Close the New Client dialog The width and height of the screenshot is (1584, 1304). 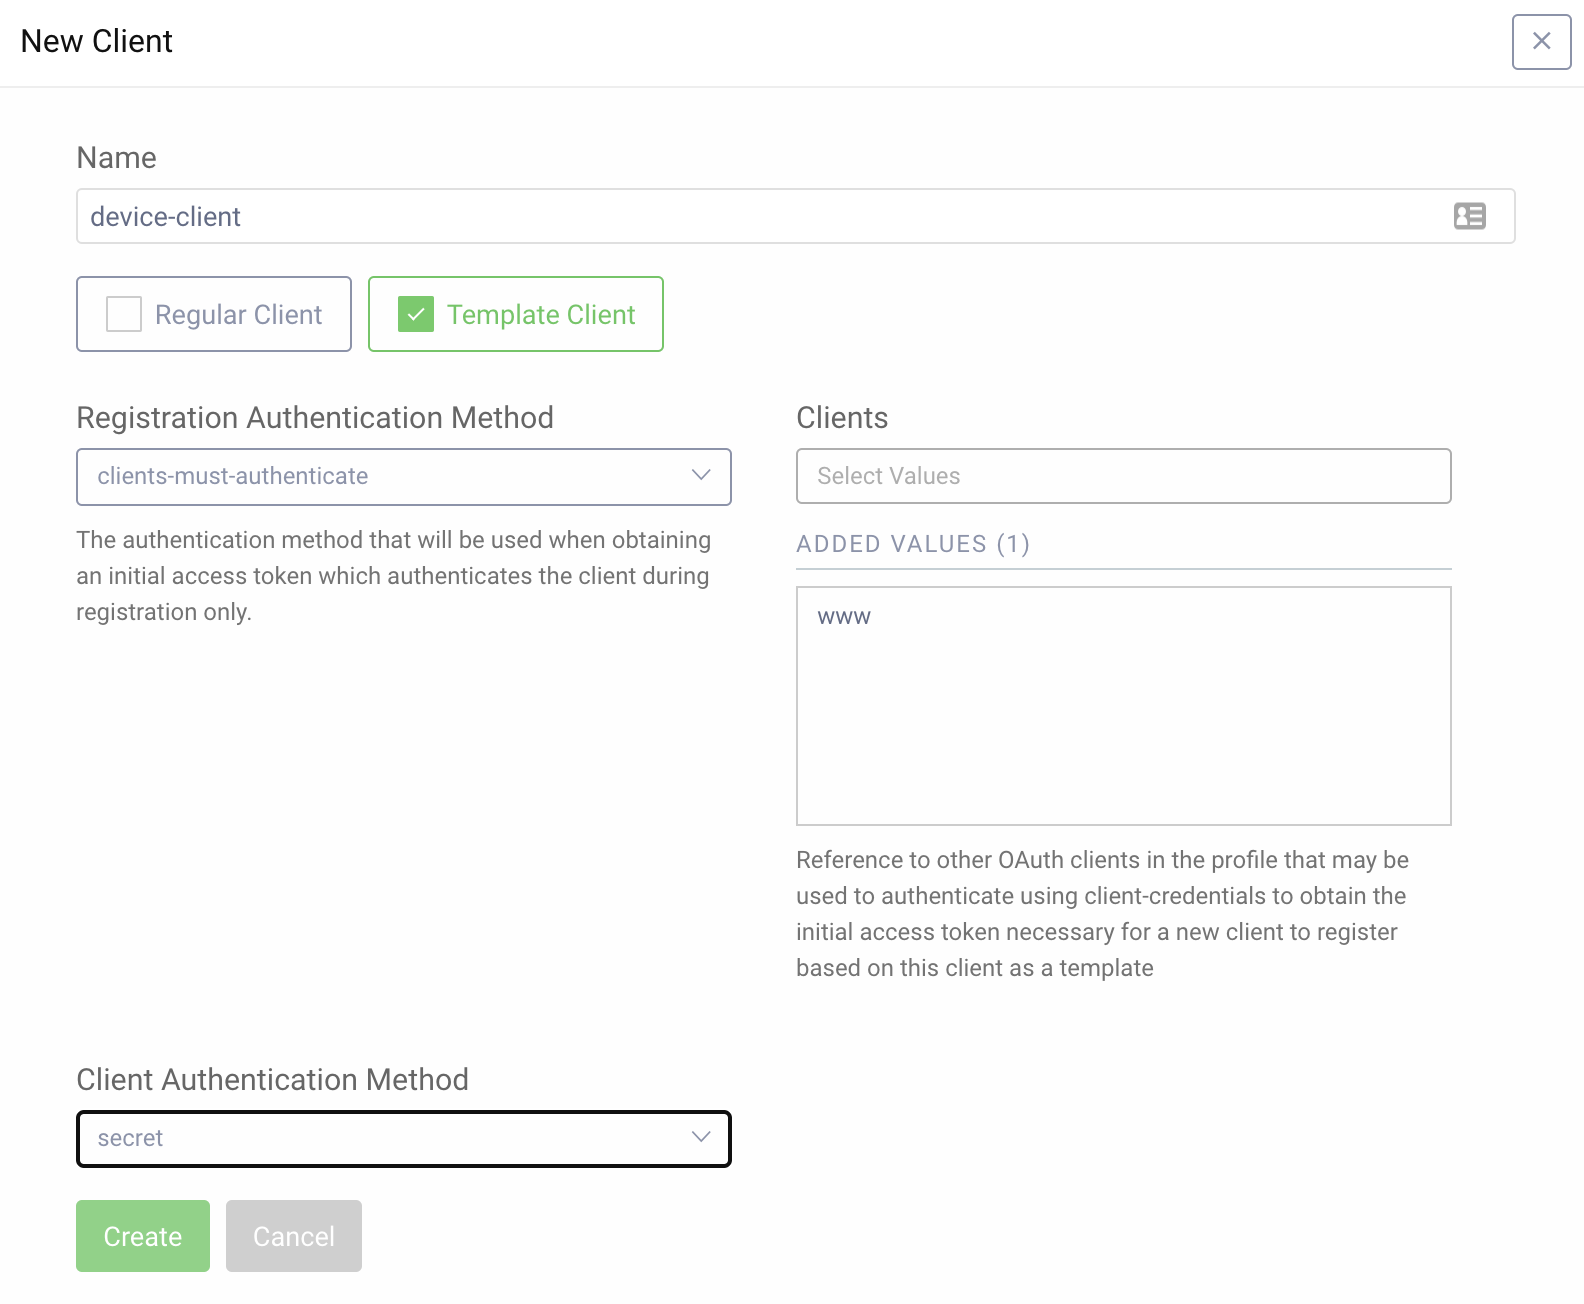pyautogui.click(x=1541, y=41)
